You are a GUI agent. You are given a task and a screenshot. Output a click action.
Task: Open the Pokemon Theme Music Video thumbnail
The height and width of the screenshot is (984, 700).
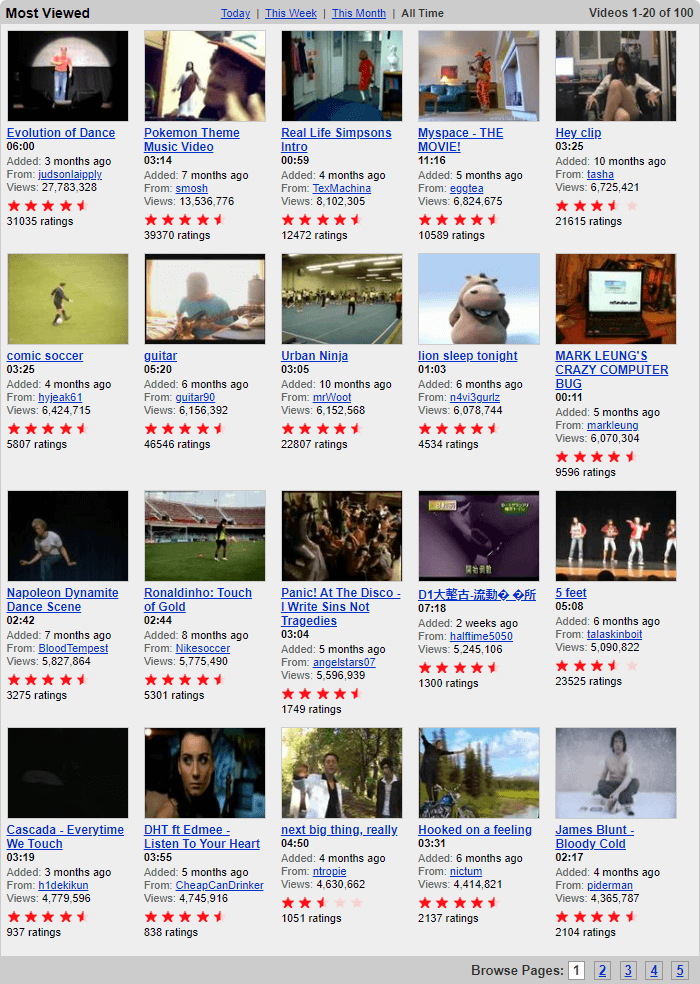click(x=205, y=76)
